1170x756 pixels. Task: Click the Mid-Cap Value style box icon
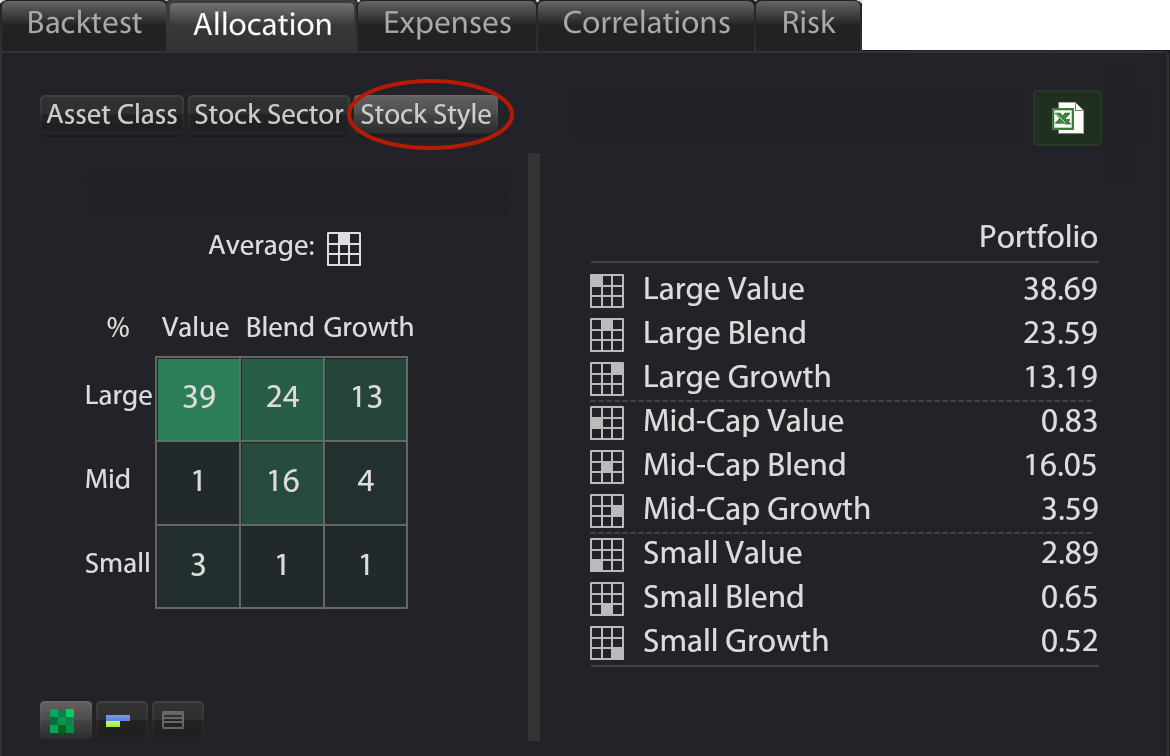607,422
